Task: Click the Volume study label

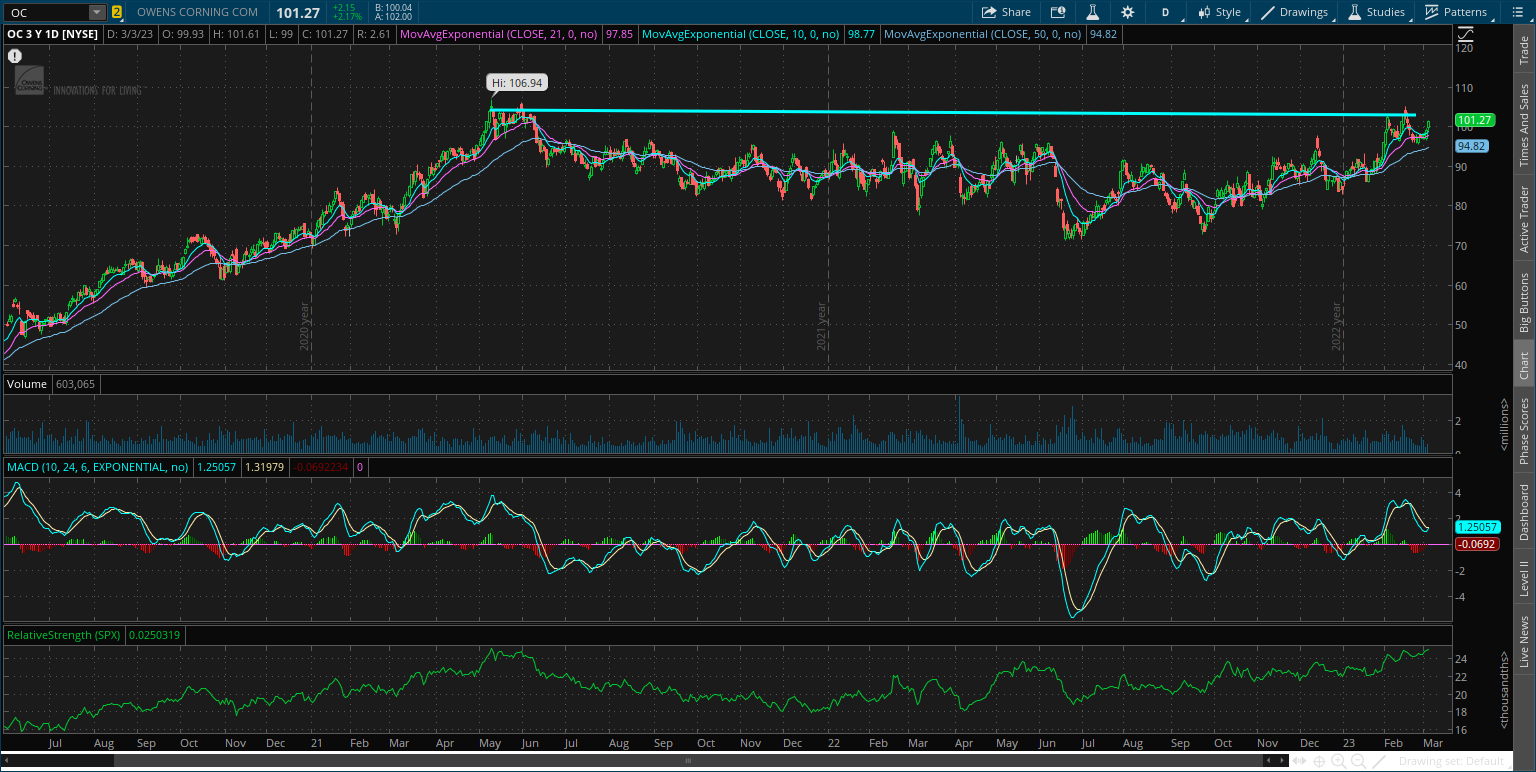Action: click(x=27, y=384)
